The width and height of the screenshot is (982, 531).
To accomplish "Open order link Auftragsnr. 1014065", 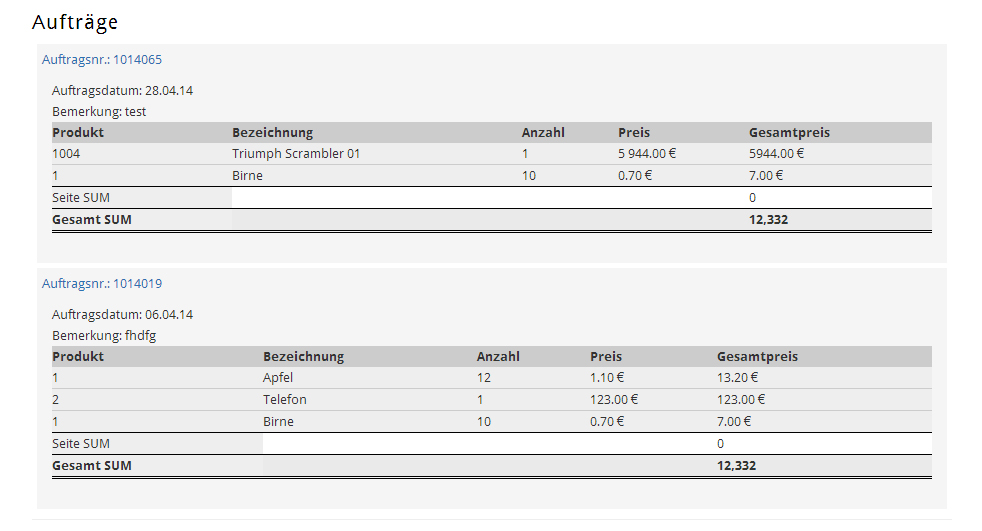I will click(102, 60).
